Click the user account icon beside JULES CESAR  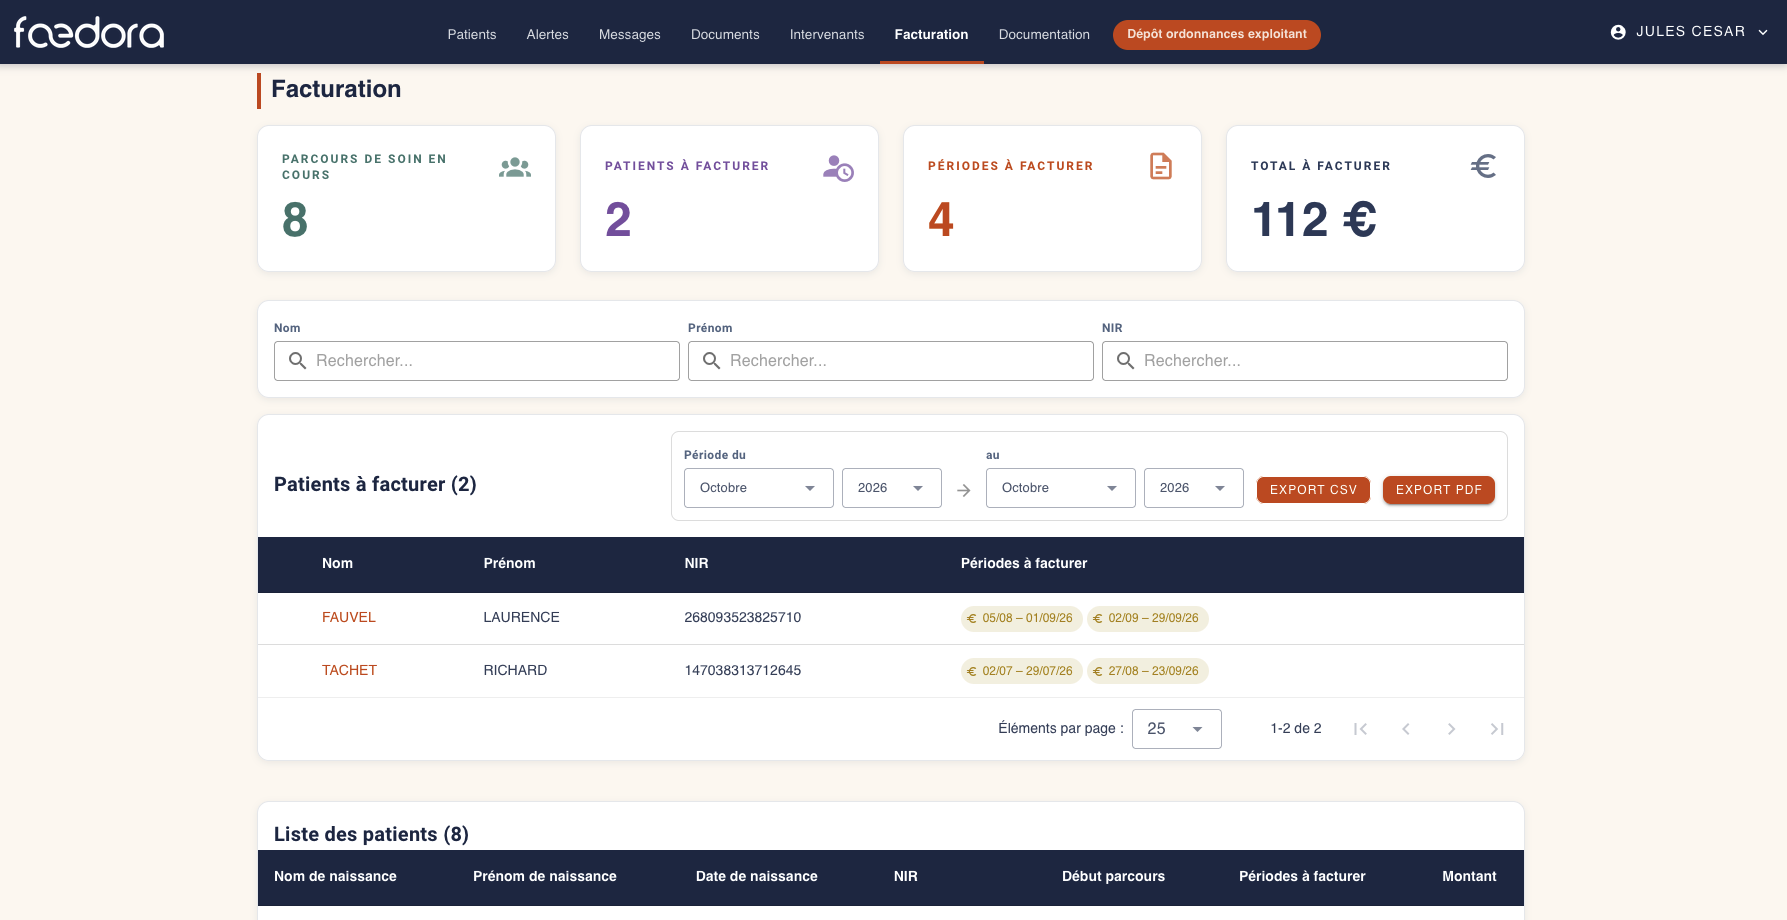pyautogui.click(x=1618, y=32)
